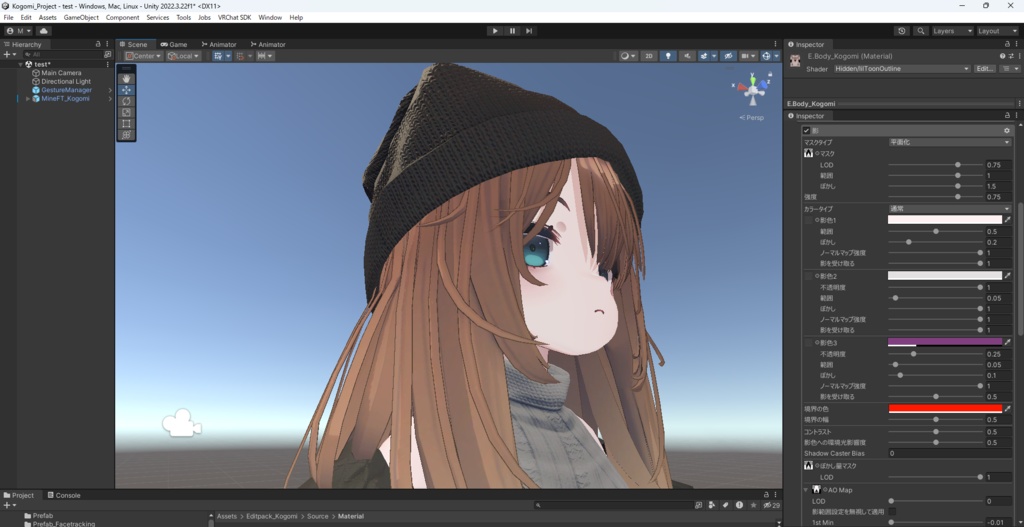This screenshot has height=527, width=1024.
Task: Expand MineFT_Kogomi in Hierarchy
Action: [27, 99]
